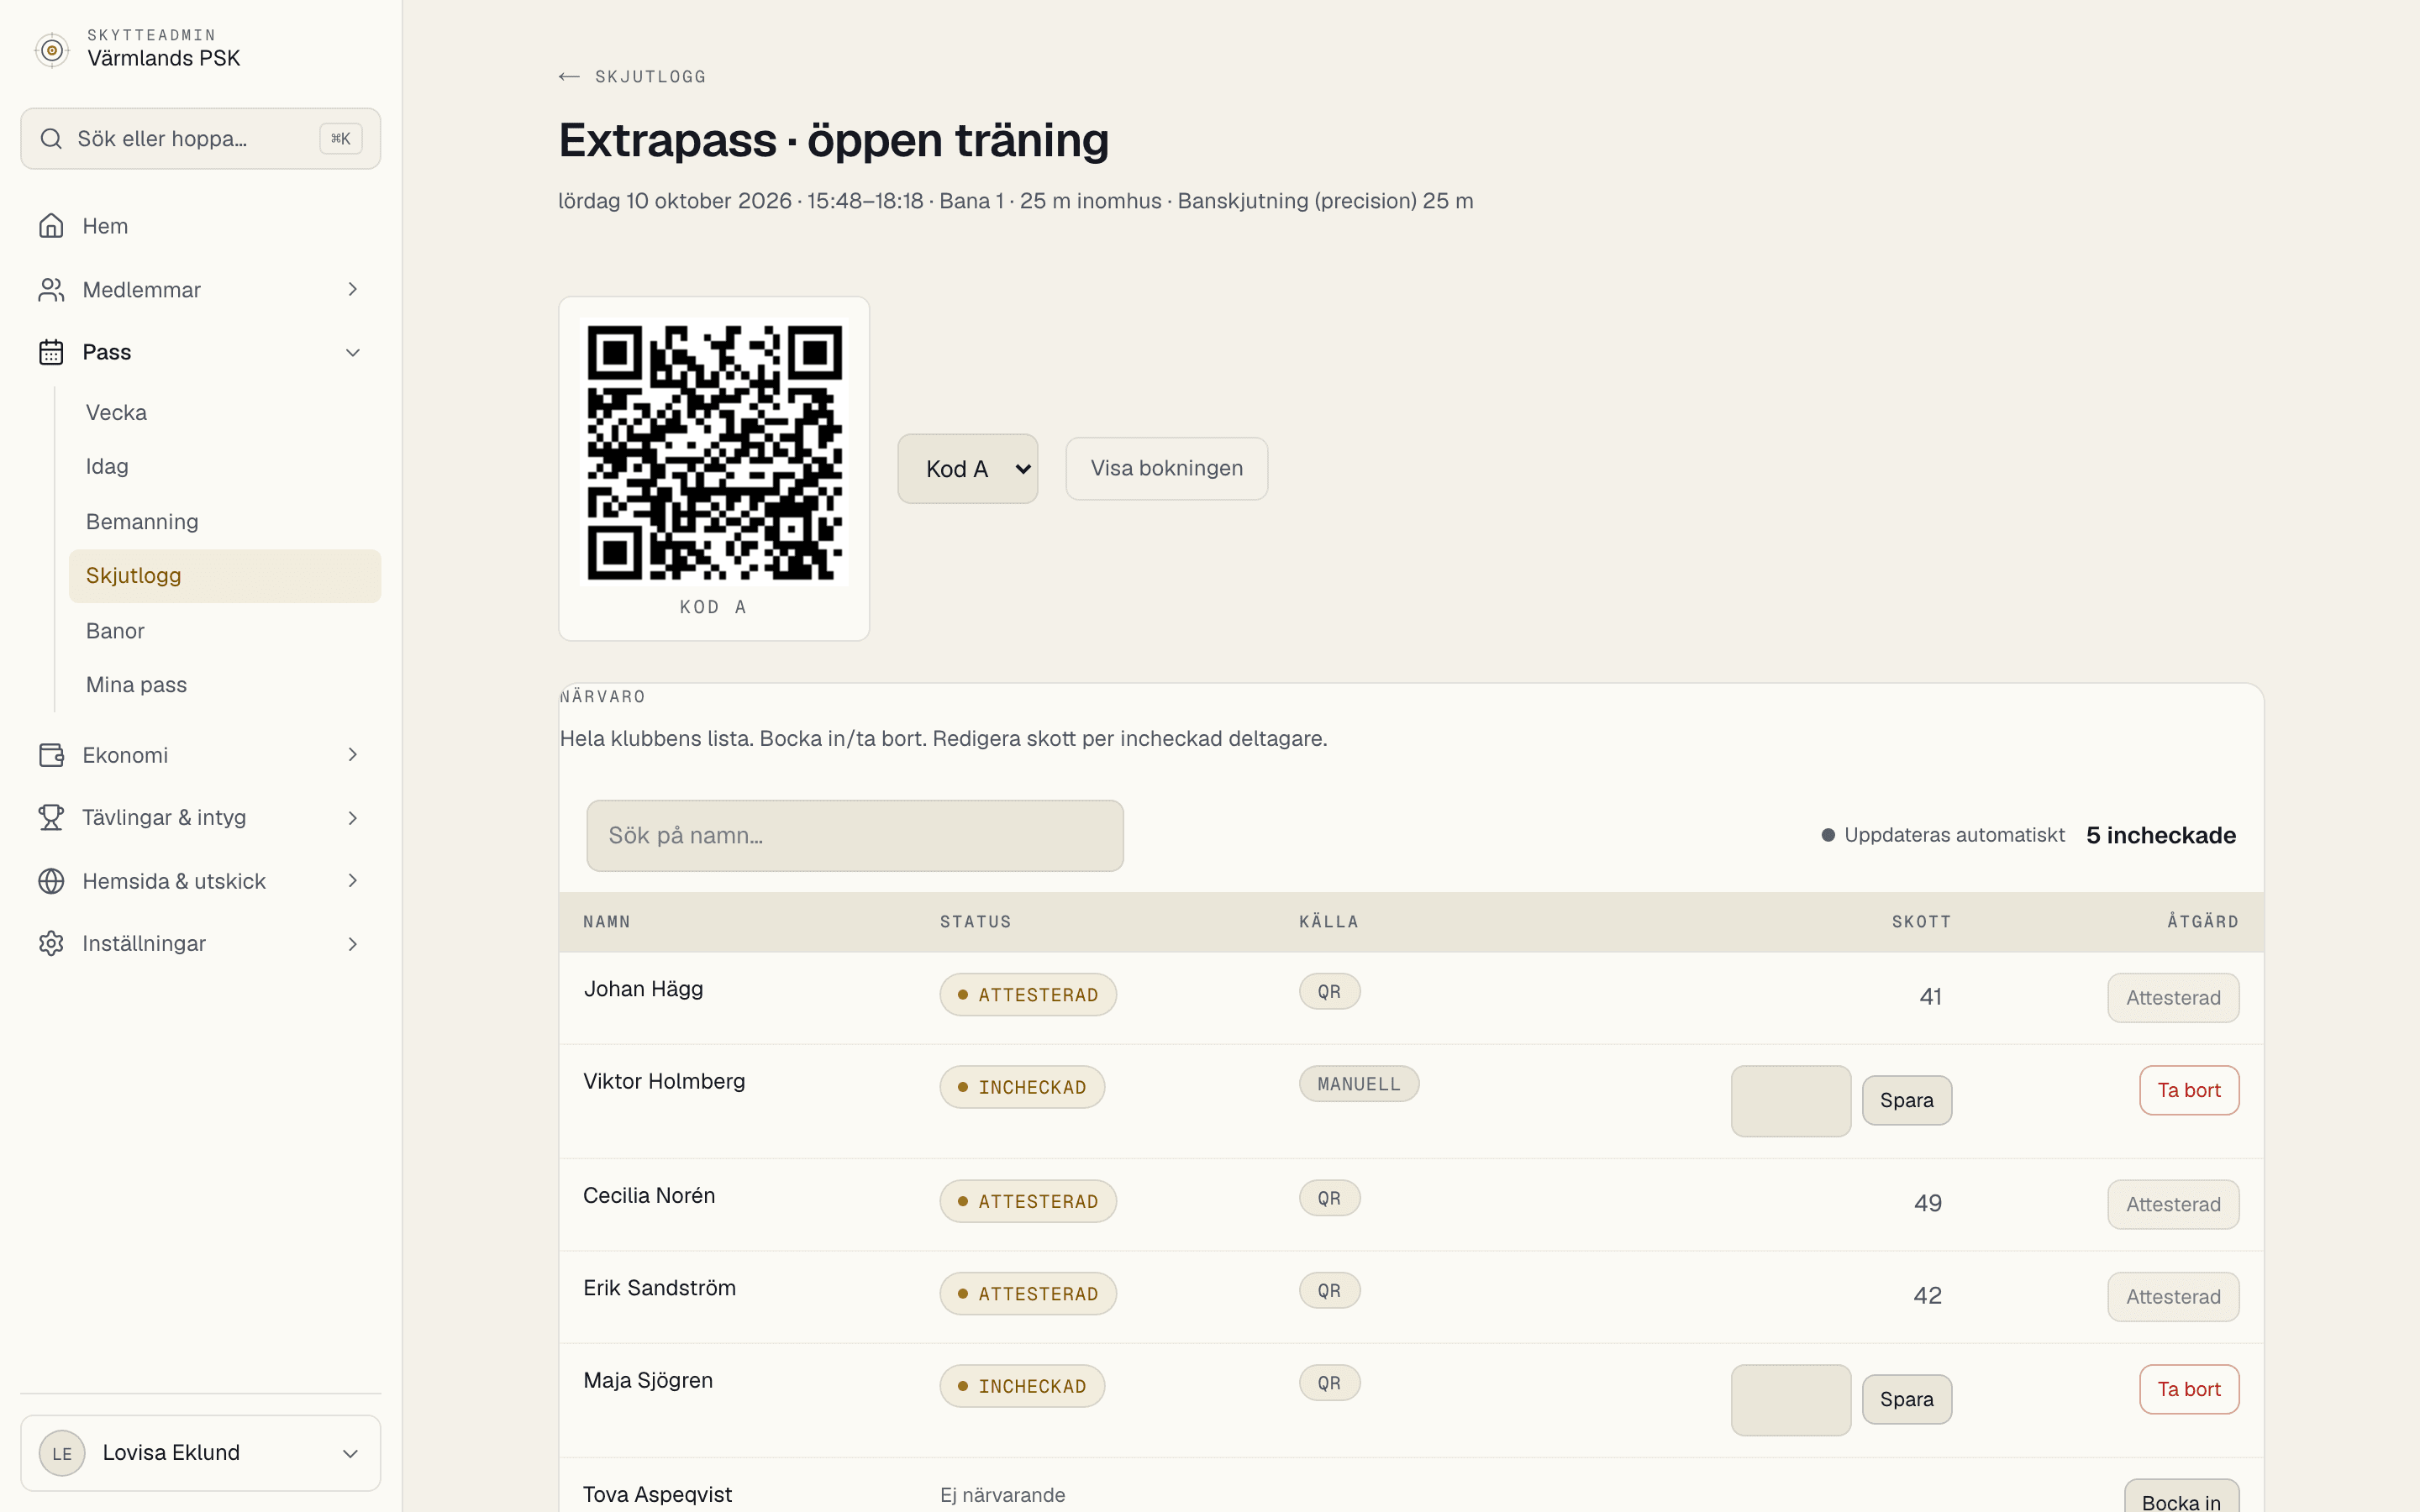Click the Ej närvarande status text
The height and width of the screenshot is (1512, 2420).
point(1002,1495)
